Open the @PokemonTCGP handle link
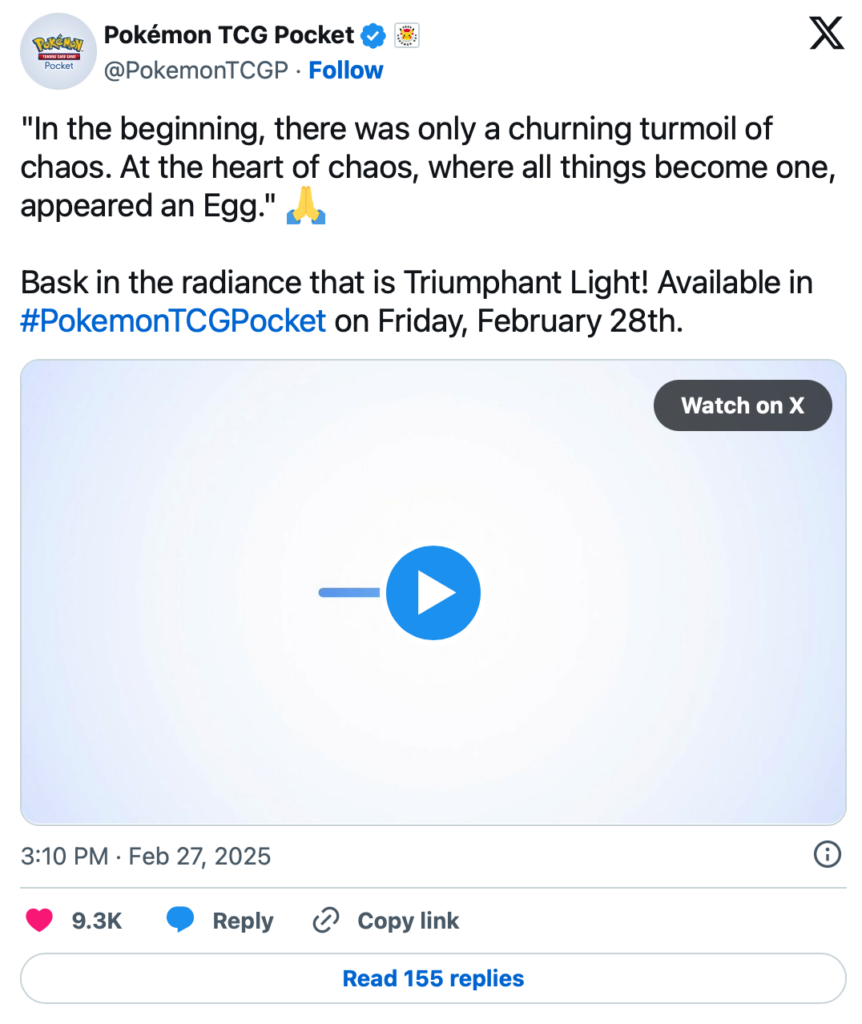Viewport: 862px width, 1024px height. coord(196,70)
